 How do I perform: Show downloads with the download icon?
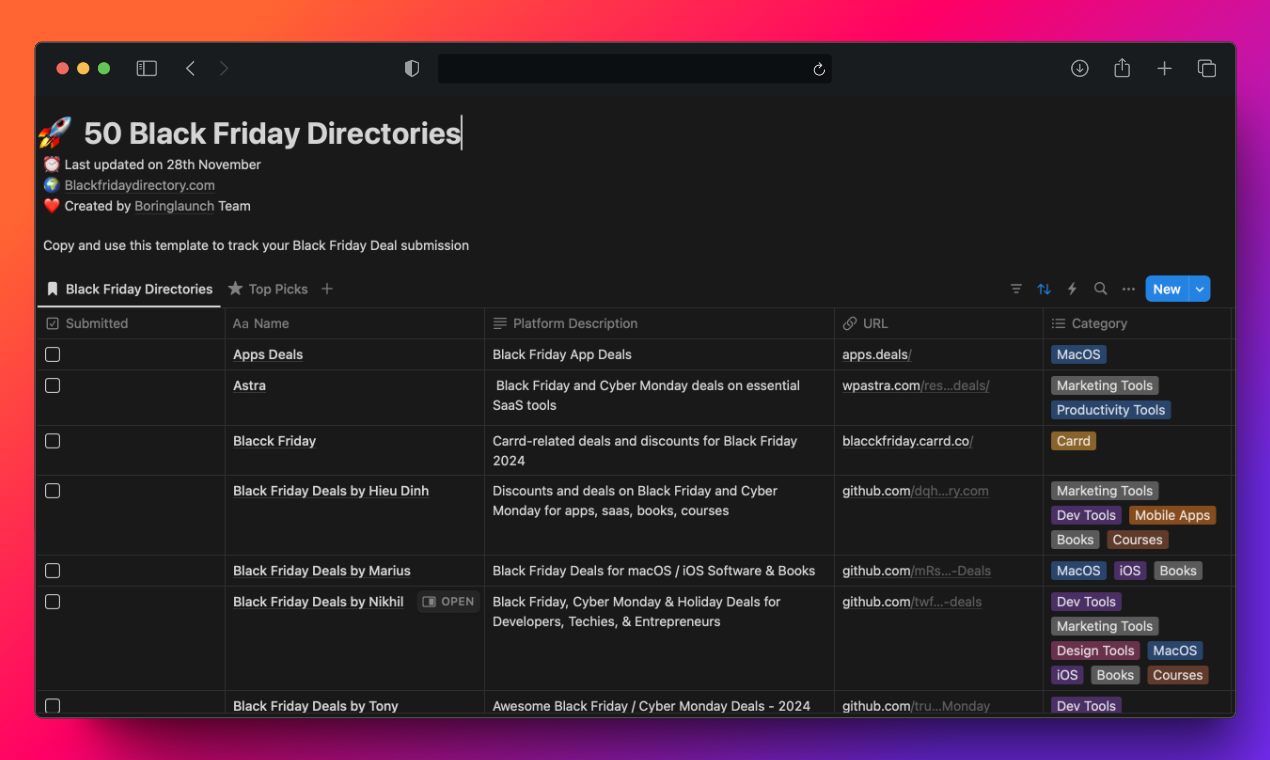point(1080,68)
